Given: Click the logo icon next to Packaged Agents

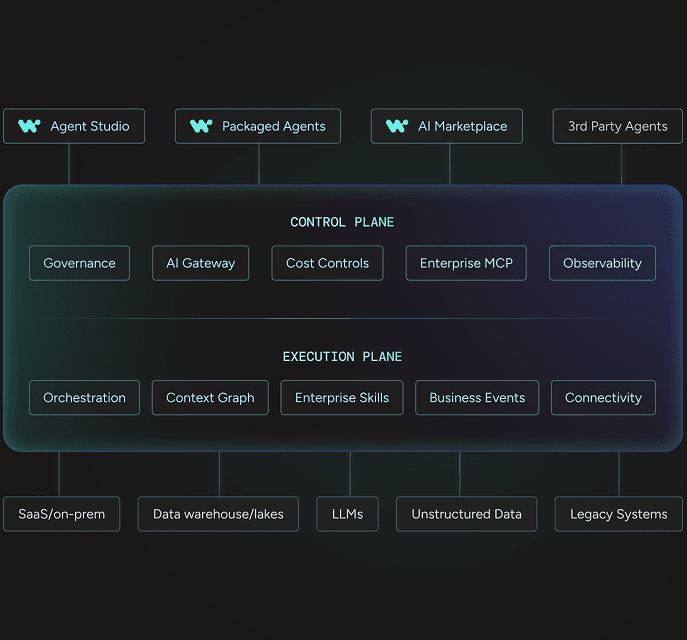Looking at the screenshot, I should click(201, 126).
